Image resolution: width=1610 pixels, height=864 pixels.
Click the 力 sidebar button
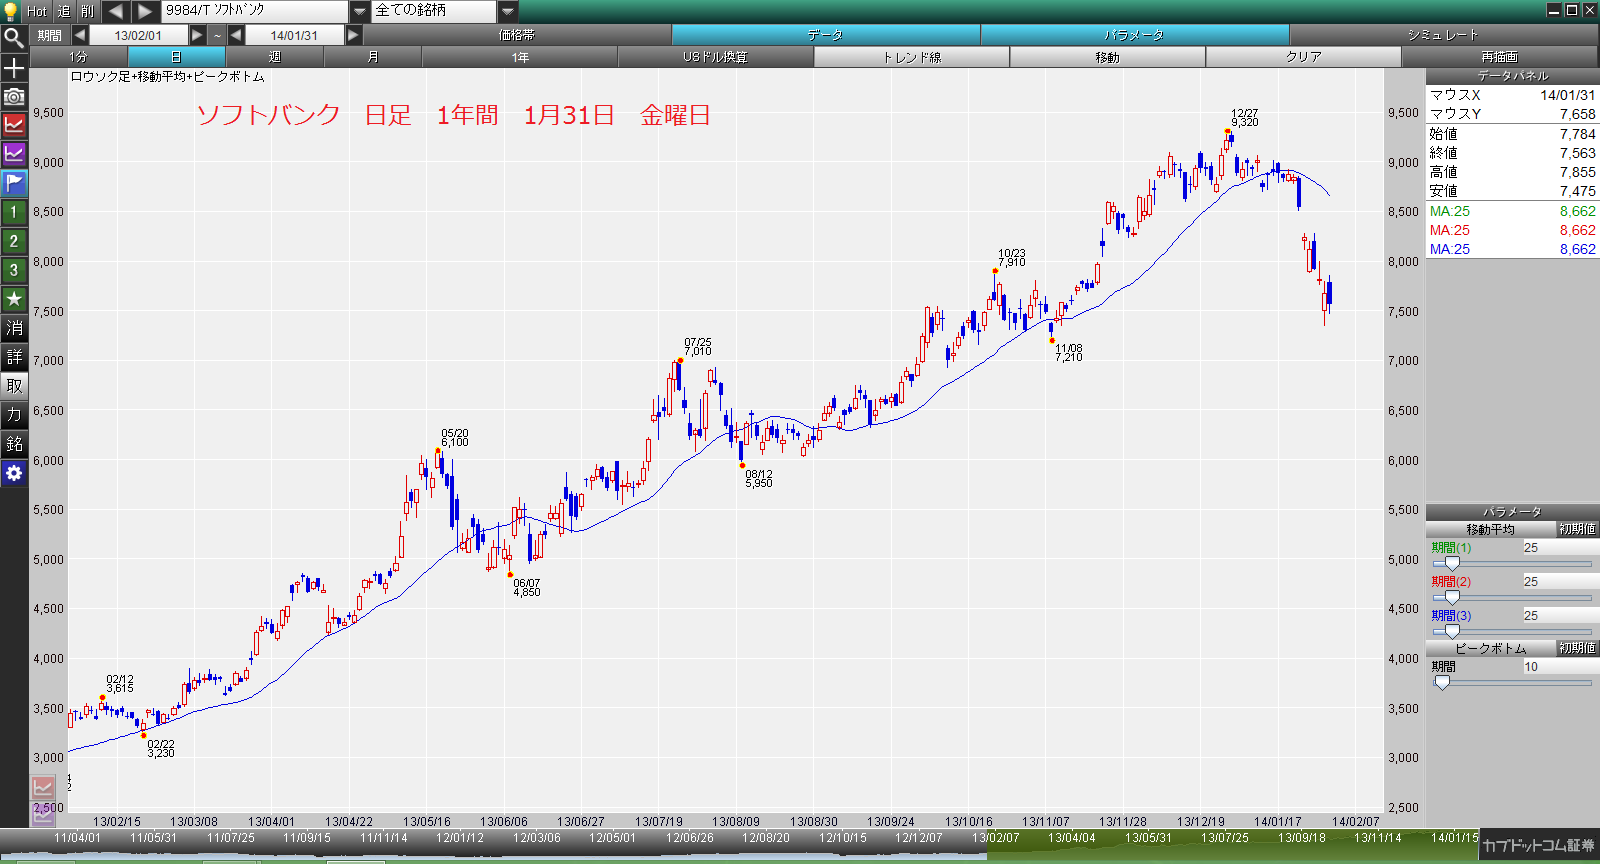click(14, 415)
